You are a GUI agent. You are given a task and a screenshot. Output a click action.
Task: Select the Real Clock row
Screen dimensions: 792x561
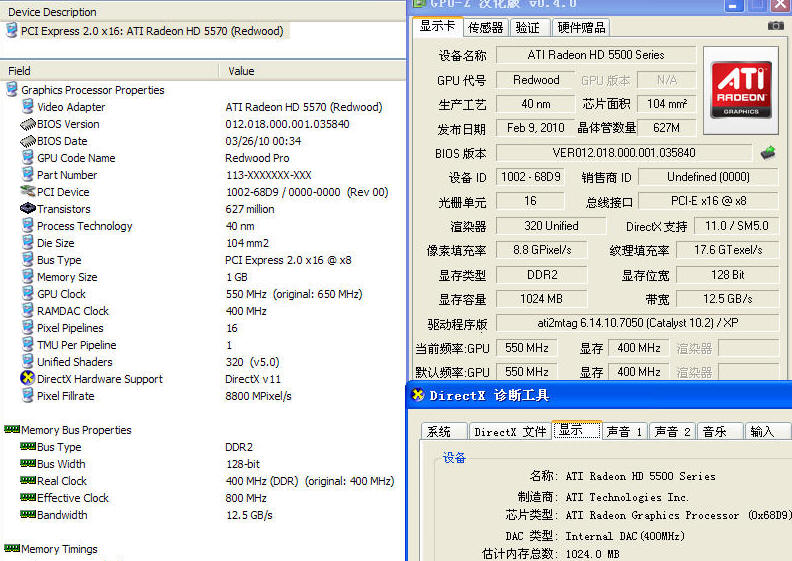pos(203,481)
